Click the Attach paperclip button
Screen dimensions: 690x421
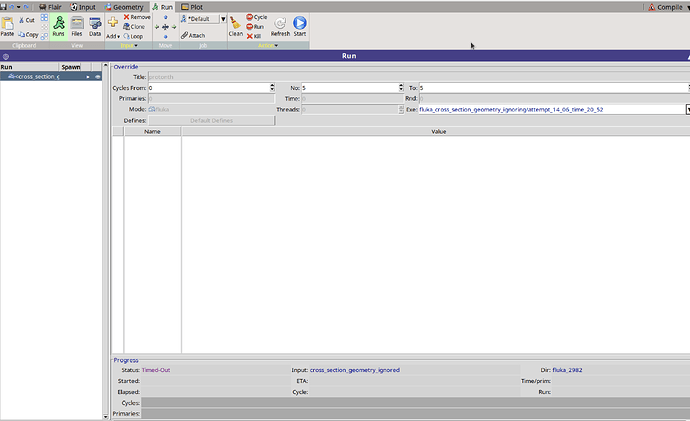(x=193, y=35)
